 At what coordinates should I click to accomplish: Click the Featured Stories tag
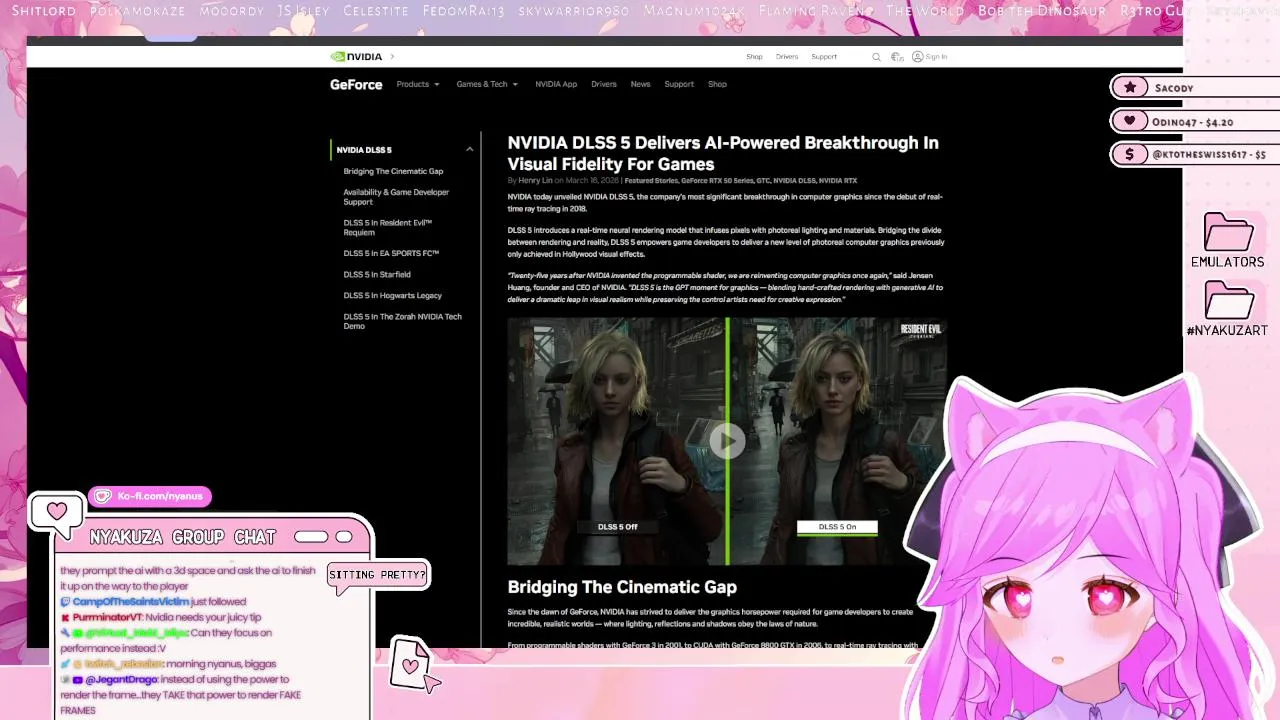coord(651,181)
